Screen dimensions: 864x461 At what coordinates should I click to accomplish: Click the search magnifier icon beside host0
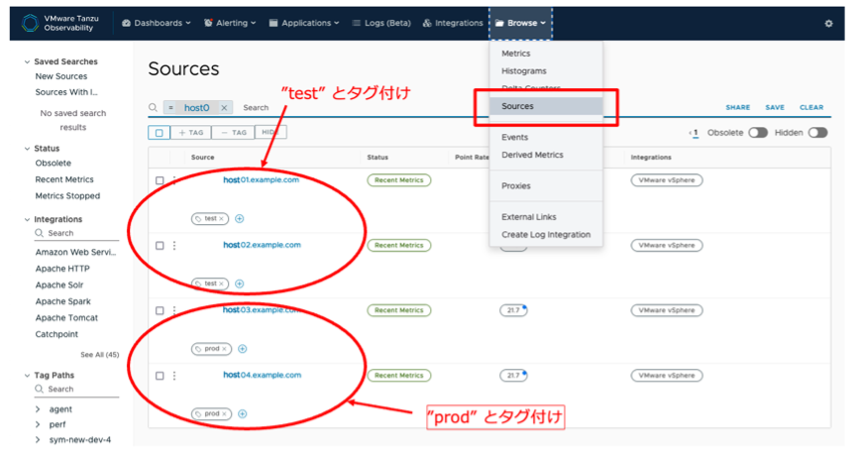(x=153, y=107)
